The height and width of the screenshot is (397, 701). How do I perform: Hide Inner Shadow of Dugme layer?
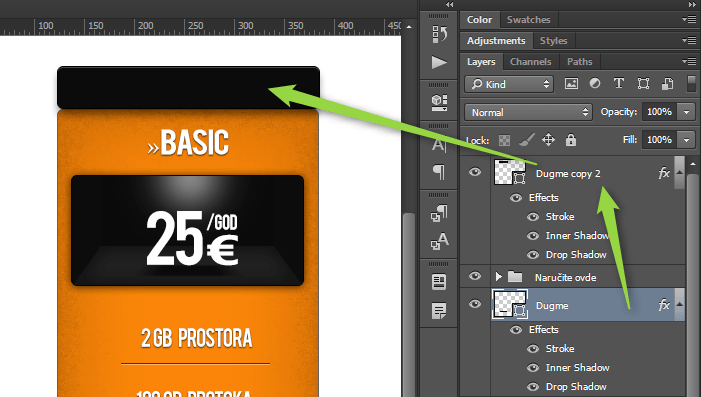coord(532,368)
